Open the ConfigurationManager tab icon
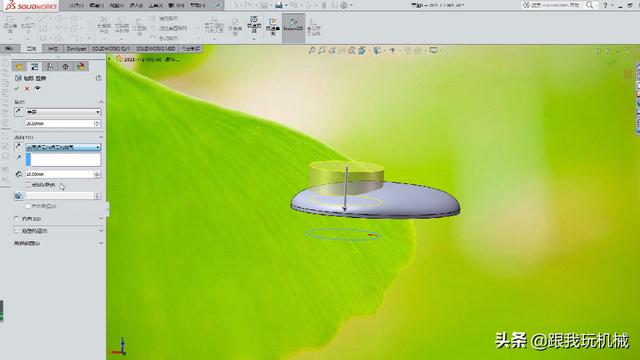The height and width of the screenshot is (360, 640). [50, 67]
